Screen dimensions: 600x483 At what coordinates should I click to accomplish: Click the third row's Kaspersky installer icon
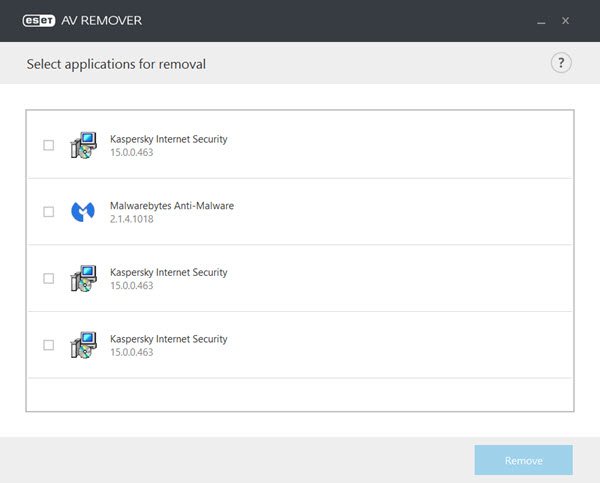click(83, 278)
